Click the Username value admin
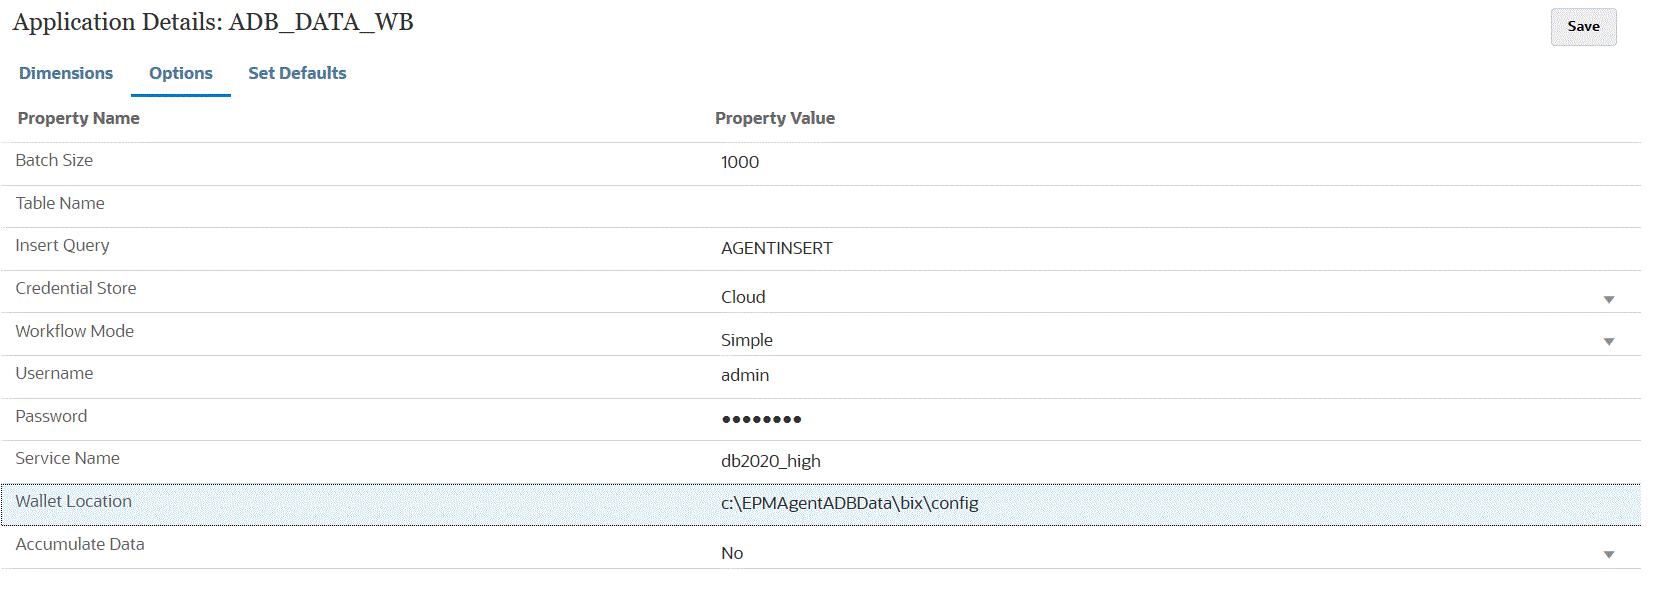Screen dimensions: 1654x615 pos(745,375)
